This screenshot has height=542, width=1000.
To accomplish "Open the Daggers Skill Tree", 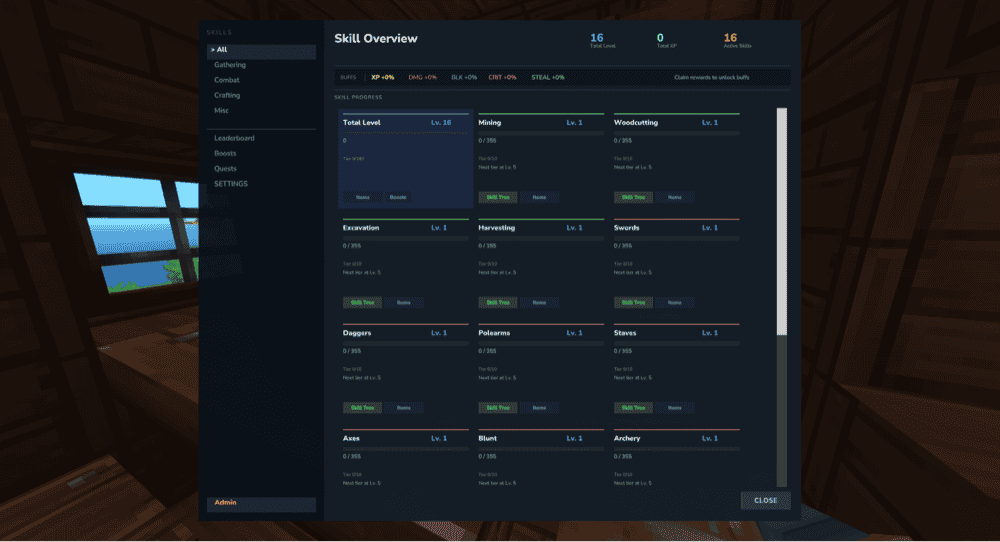I will 362,408.
